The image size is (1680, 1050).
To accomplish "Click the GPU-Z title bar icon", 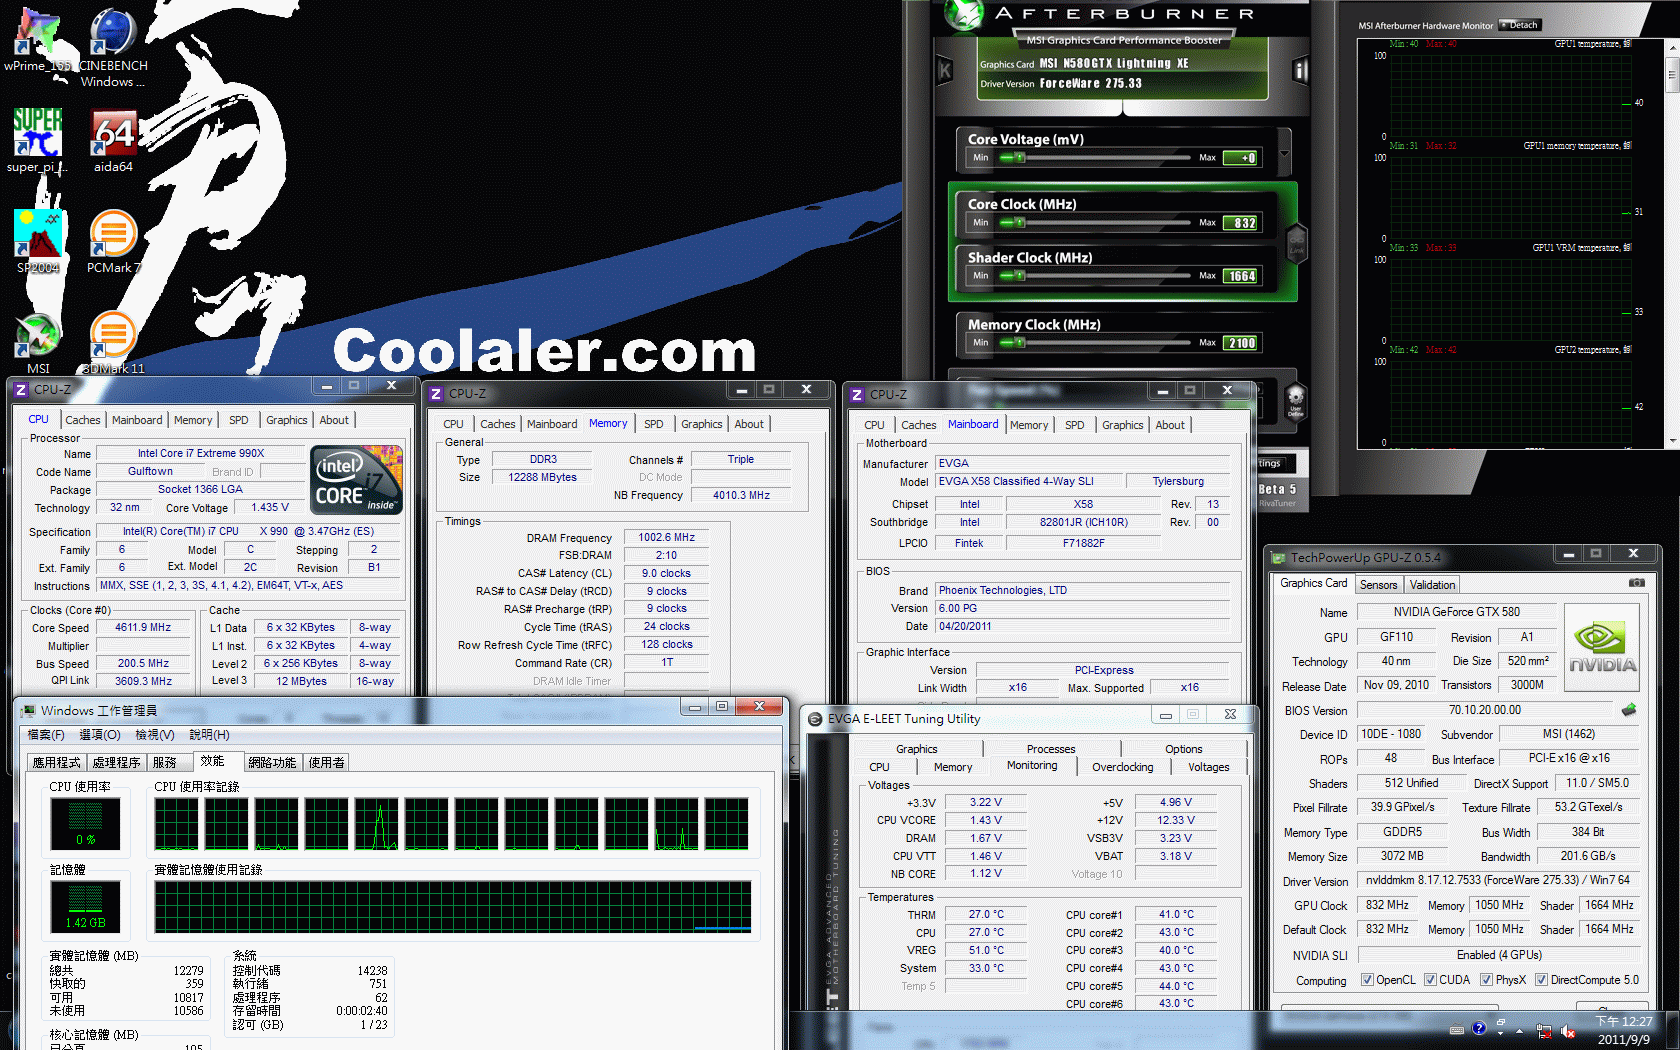I will point(1278,558).
